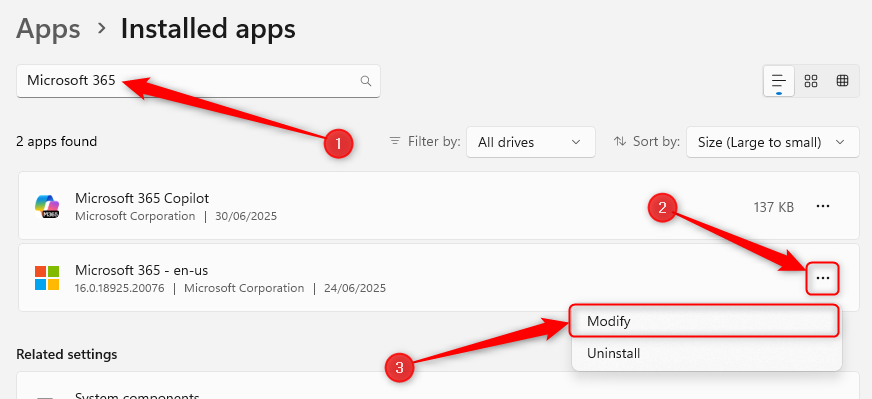
Task: Click the breadcrumb chevron separator
Action: [x=101, y=29]
